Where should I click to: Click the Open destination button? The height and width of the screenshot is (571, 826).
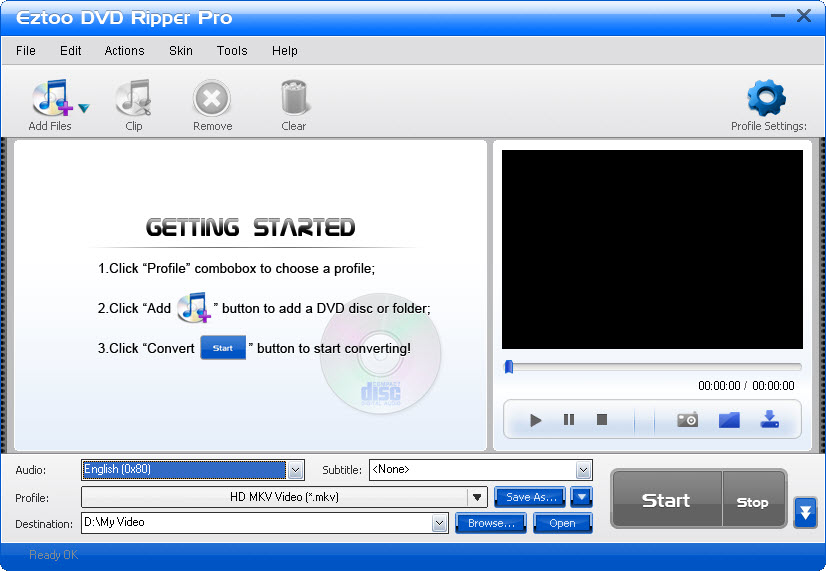coord(563,523)
